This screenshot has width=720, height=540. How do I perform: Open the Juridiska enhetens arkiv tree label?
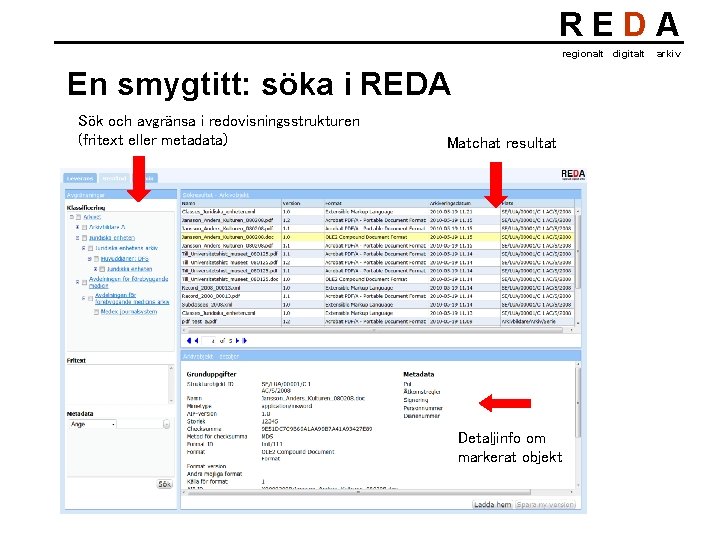(126, 248)
